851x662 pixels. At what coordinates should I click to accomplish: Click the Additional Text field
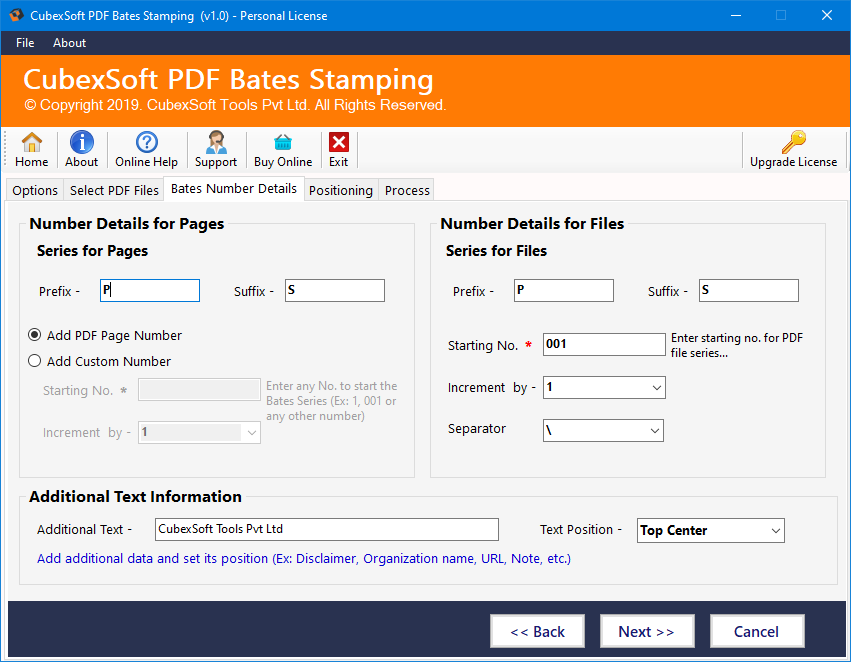pos(327,529)
